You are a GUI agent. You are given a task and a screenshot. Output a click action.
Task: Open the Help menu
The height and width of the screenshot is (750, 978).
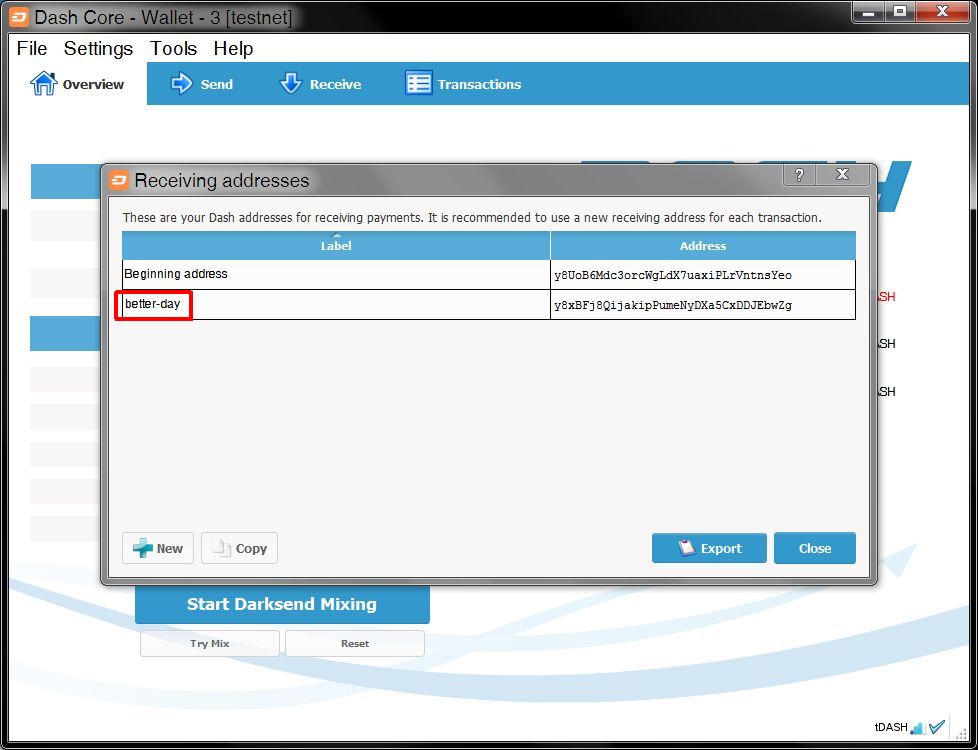pyautogui.click(x=233, y=49)
